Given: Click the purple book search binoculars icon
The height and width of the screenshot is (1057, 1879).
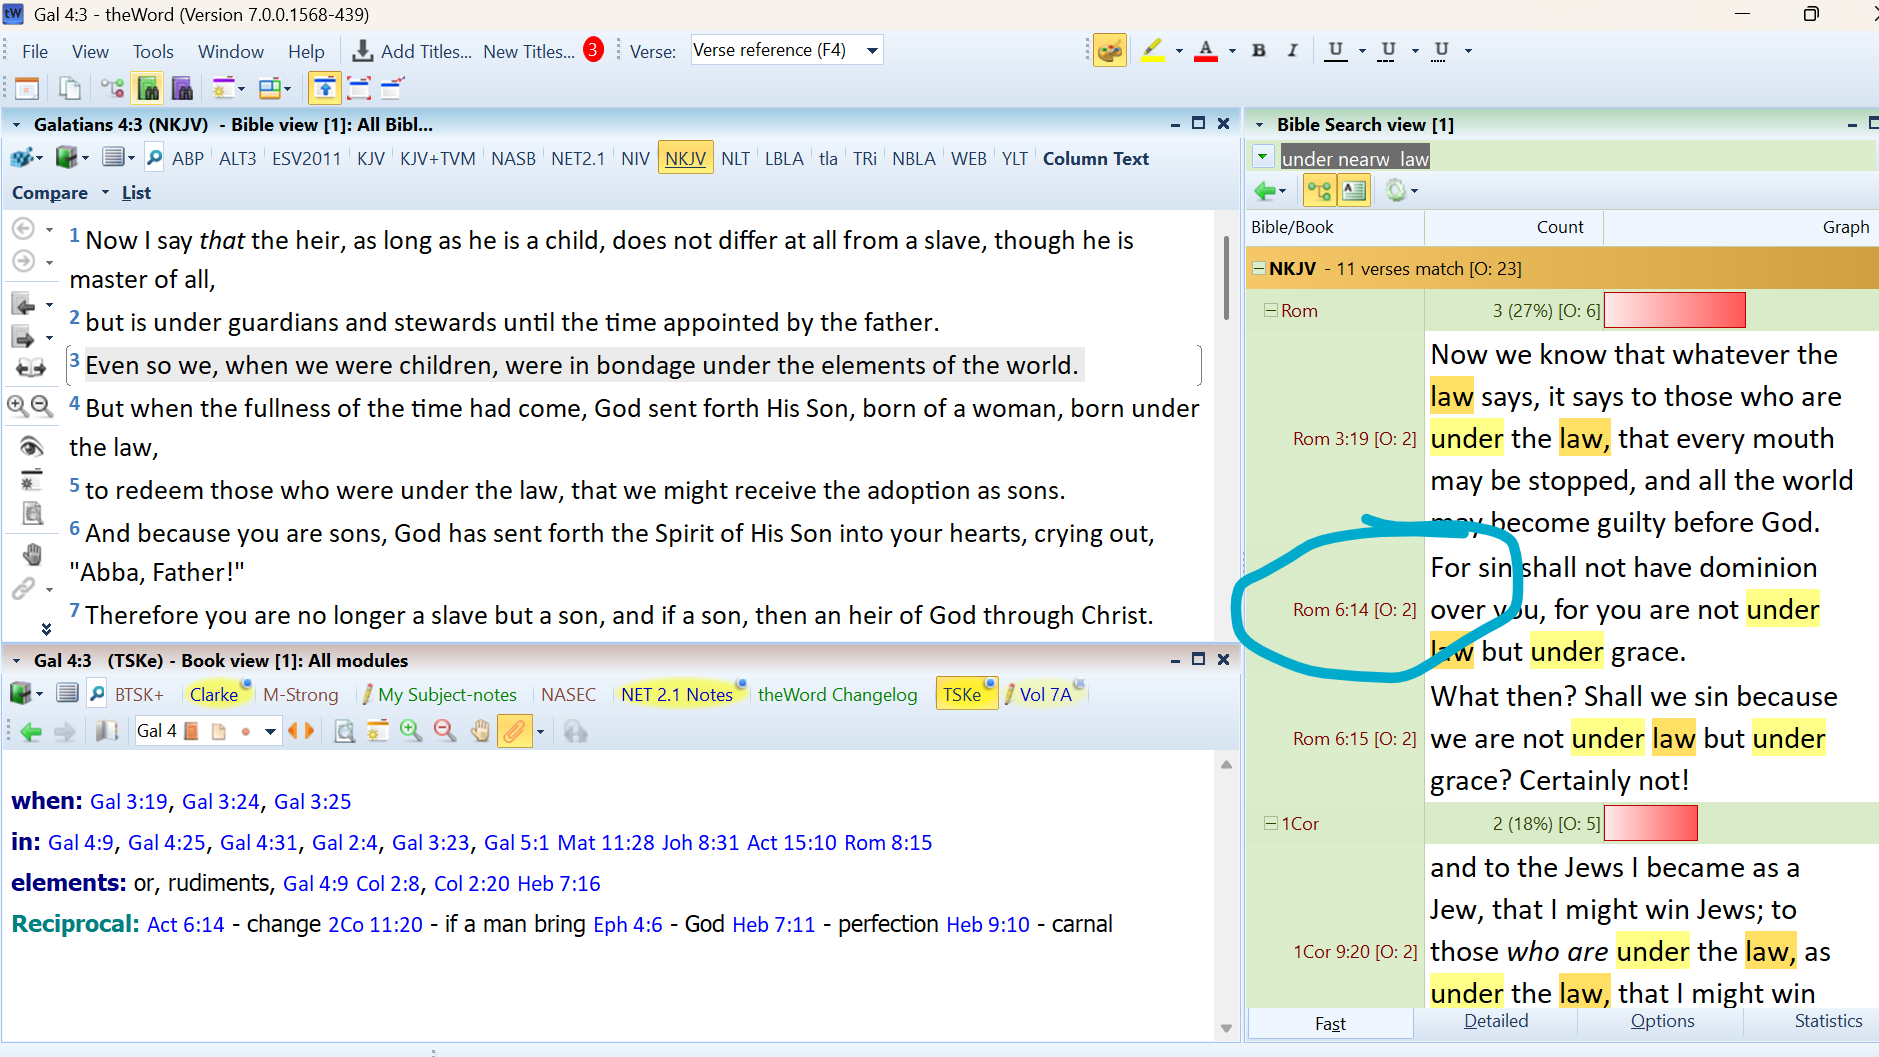Looking at the screenshot, I should pos(182,89).
